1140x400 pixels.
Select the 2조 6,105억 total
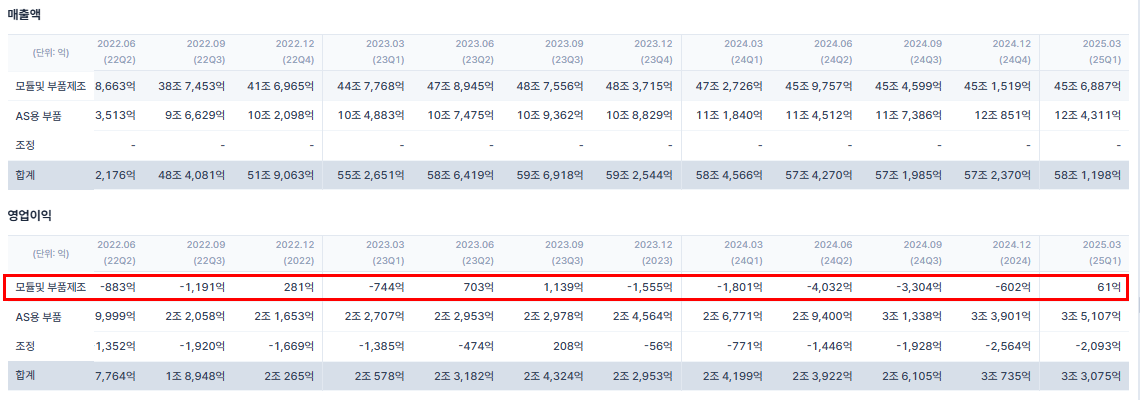pyautogui.click(x=912, y=375)
